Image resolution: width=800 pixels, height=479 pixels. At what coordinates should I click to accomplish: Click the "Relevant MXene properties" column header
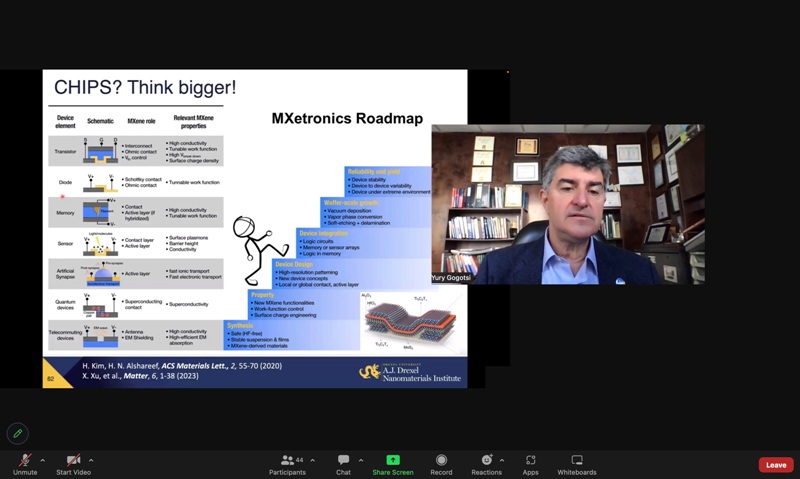(x=193, y=121)
